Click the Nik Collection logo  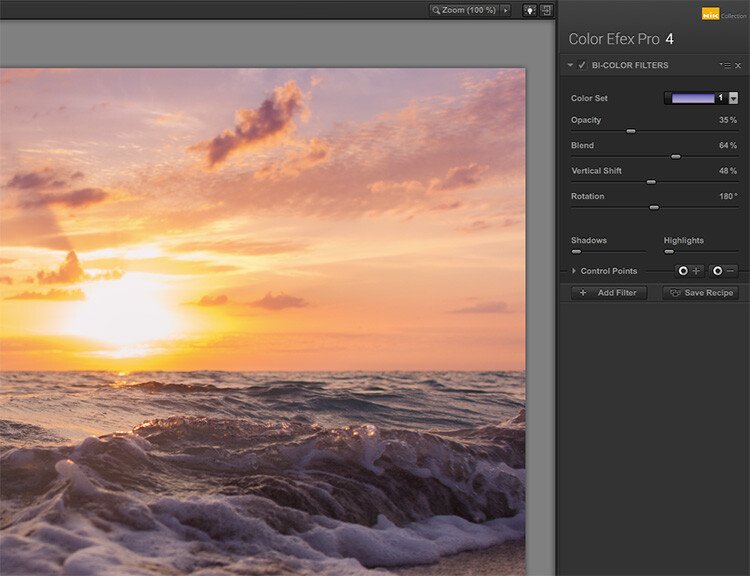[711, 14]
